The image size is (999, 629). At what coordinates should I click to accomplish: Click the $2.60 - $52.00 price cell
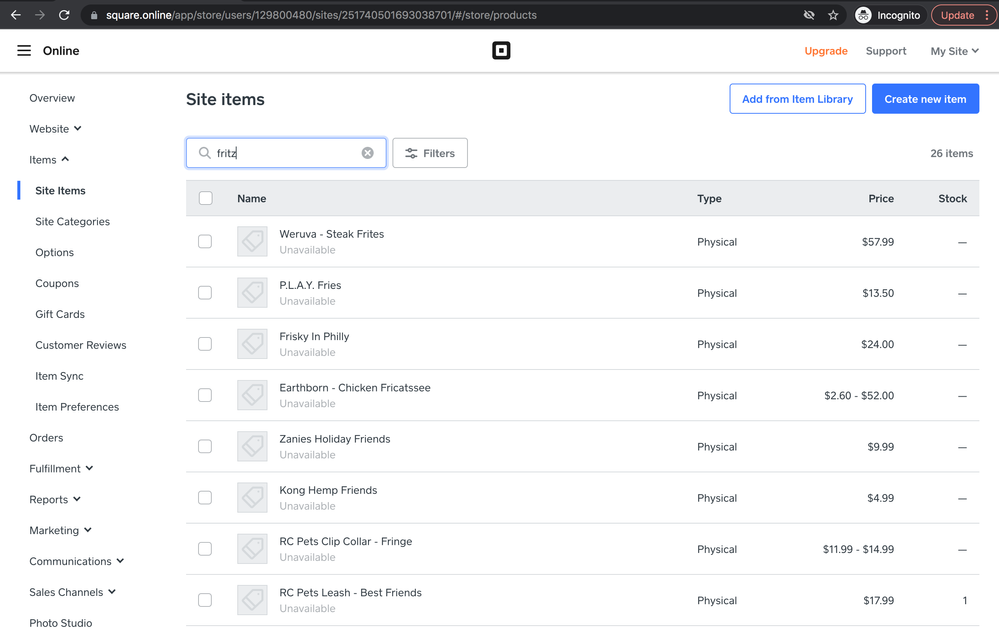click(859, 396)
